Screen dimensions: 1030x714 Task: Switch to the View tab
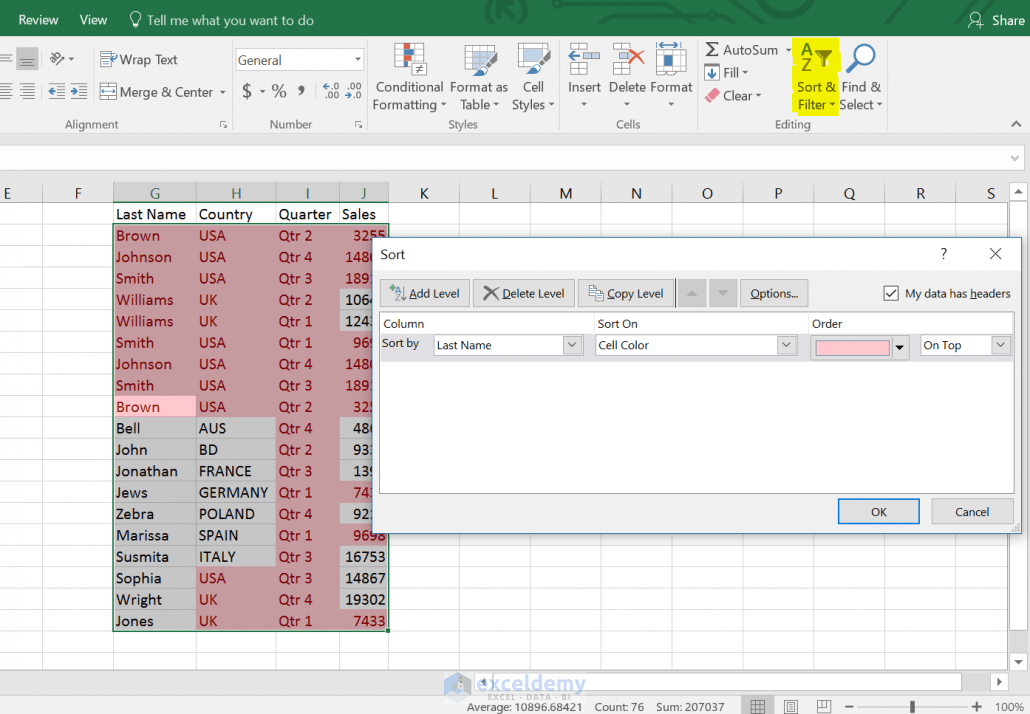[93, 18]
